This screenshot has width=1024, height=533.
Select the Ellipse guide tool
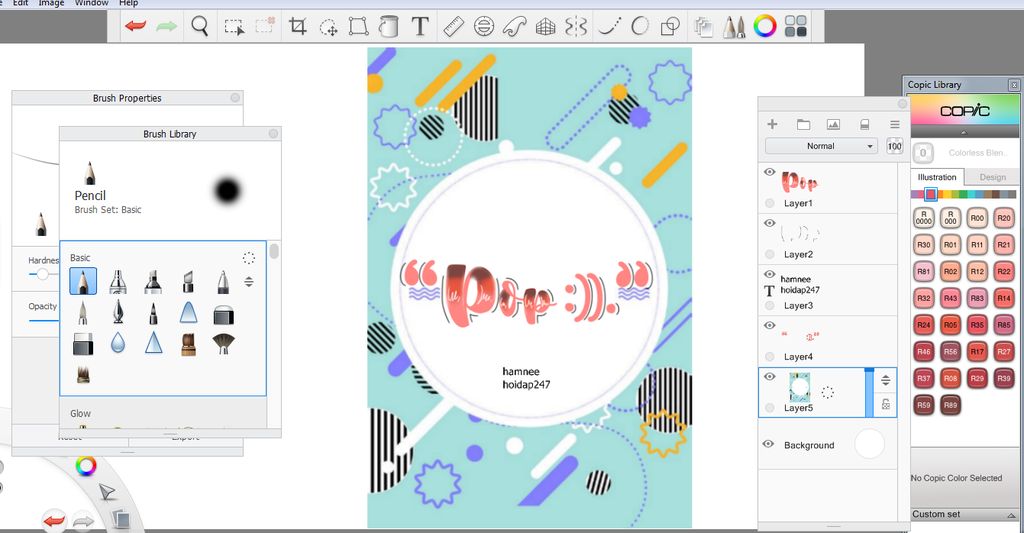click(484, 27)
